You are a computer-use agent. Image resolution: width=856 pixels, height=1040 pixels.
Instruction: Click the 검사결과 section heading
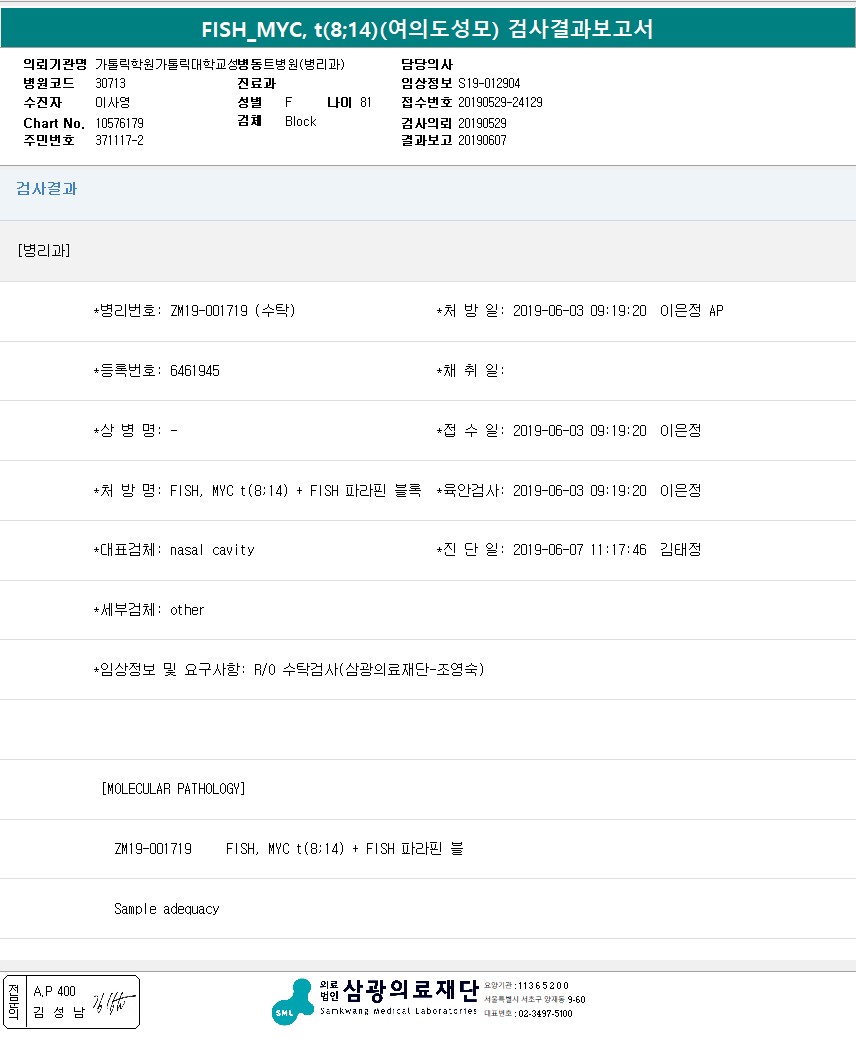(x=46, y=189)
